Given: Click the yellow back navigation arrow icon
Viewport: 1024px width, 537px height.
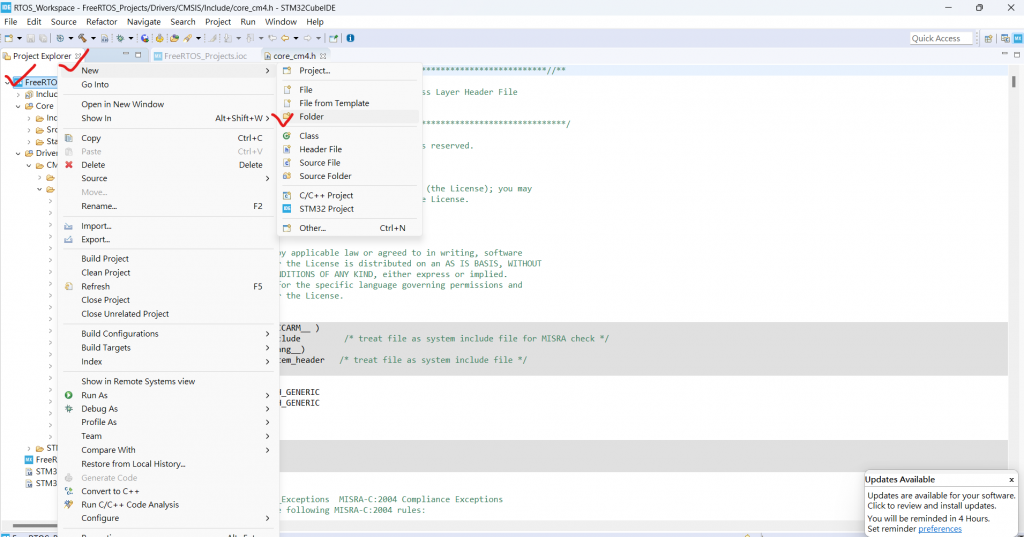Looking at the screenshot, I should point(285,39).
